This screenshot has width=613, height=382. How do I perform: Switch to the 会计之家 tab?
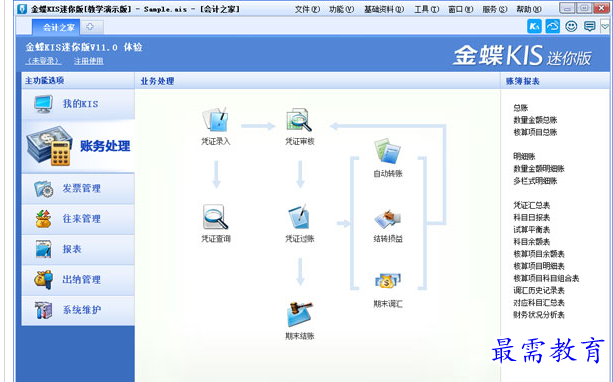[x=56, y=27]
